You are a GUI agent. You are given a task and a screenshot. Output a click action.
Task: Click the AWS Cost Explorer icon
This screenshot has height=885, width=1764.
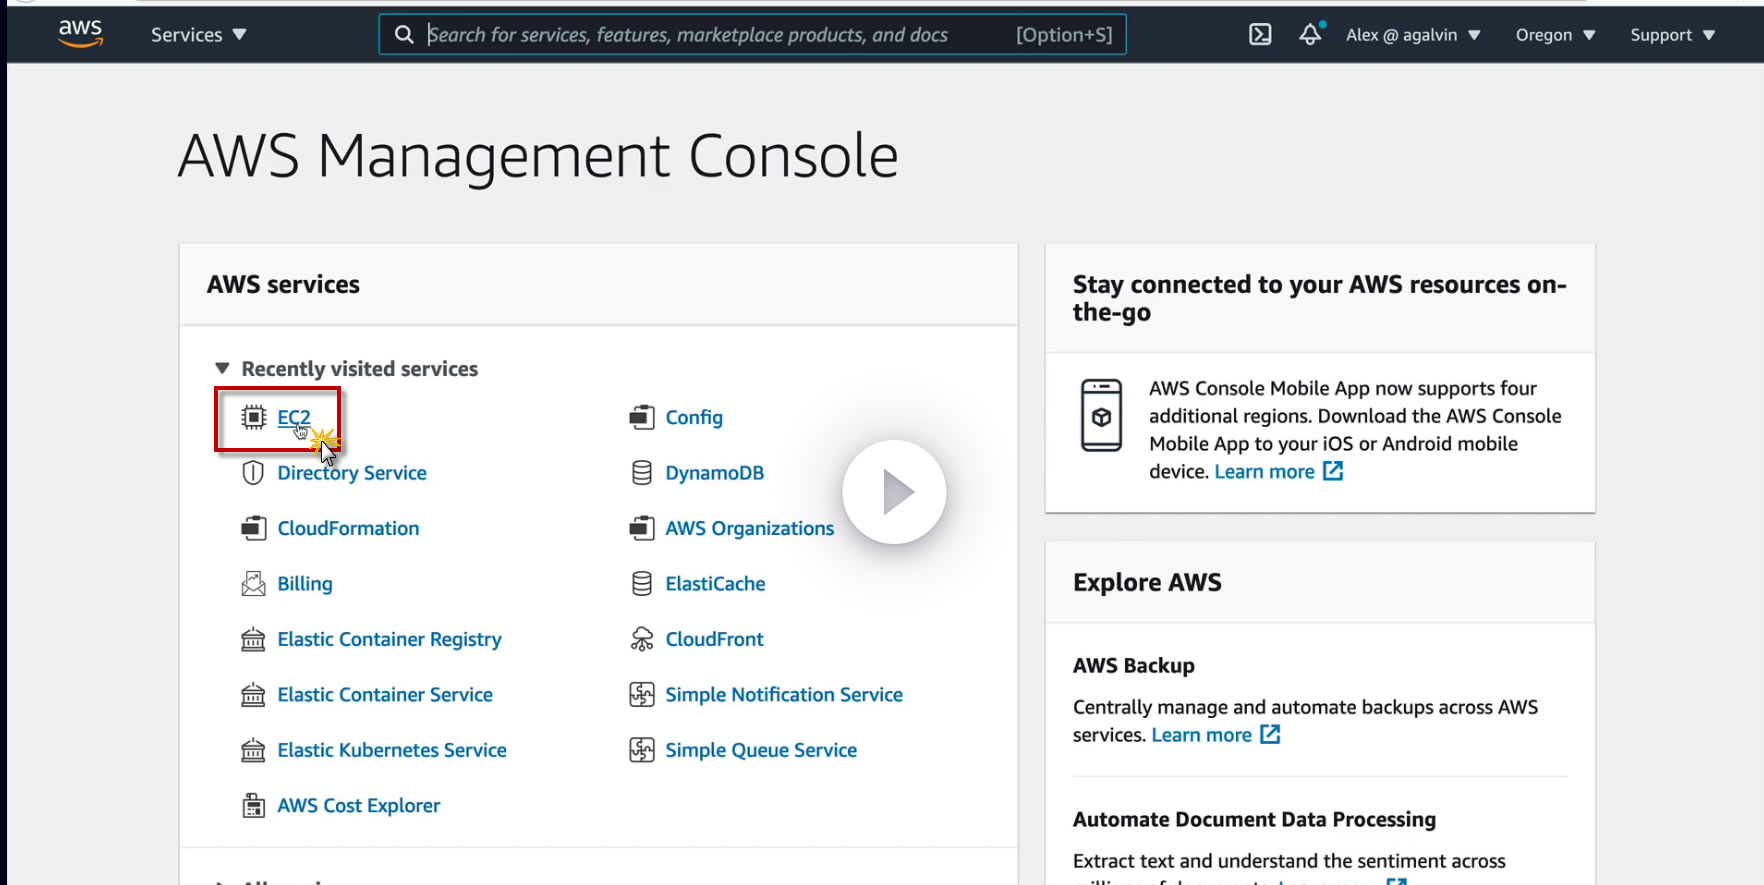pyautogui.click(x=253, y=806)
